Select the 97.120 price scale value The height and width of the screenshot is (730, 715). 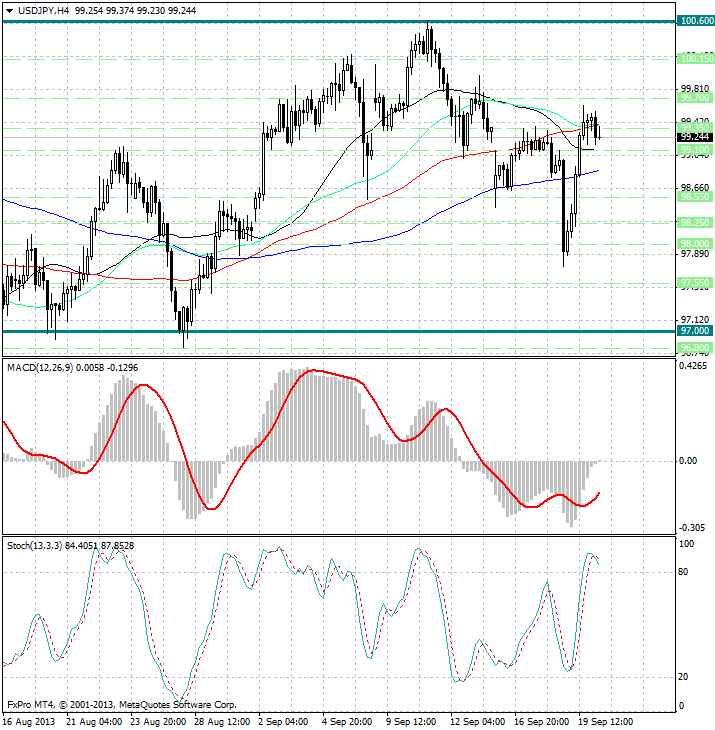click(695, 320)
